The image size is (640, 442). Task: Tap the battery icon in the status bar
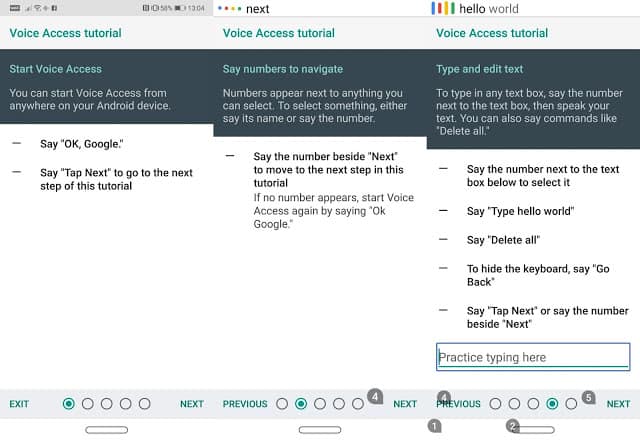180,8
